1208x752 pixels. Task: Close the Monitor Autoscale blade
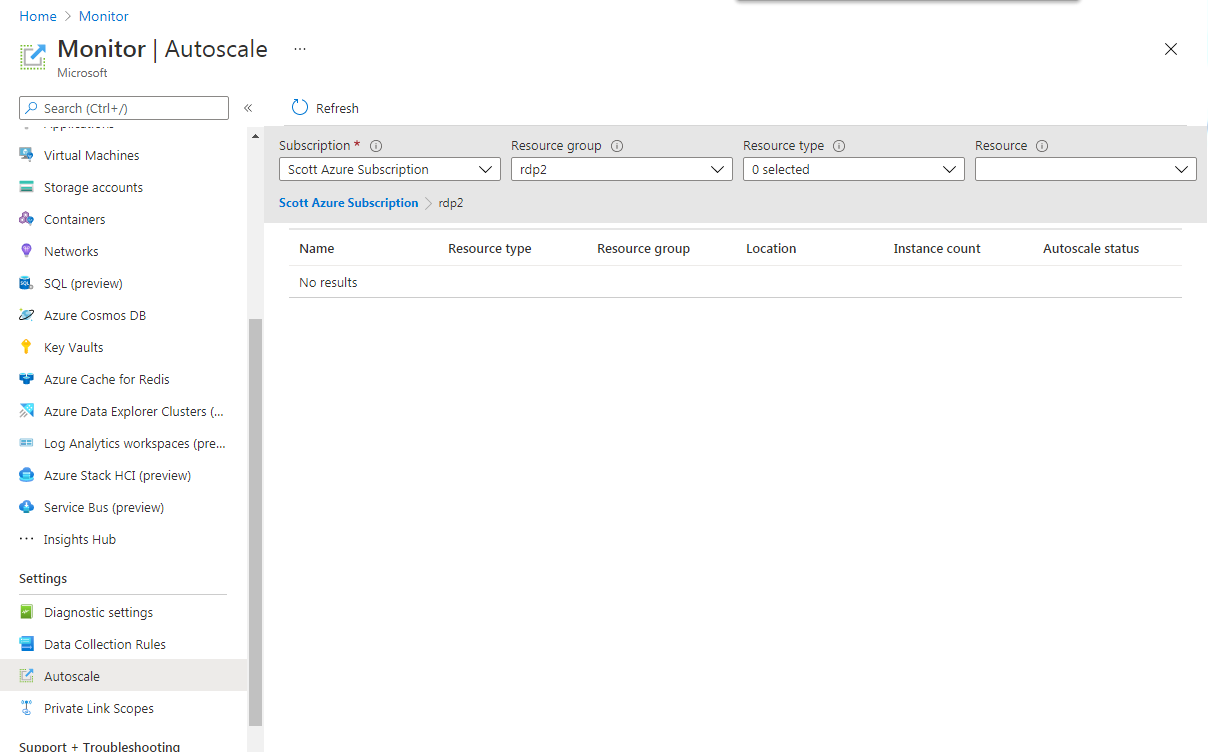[1171, 49]
